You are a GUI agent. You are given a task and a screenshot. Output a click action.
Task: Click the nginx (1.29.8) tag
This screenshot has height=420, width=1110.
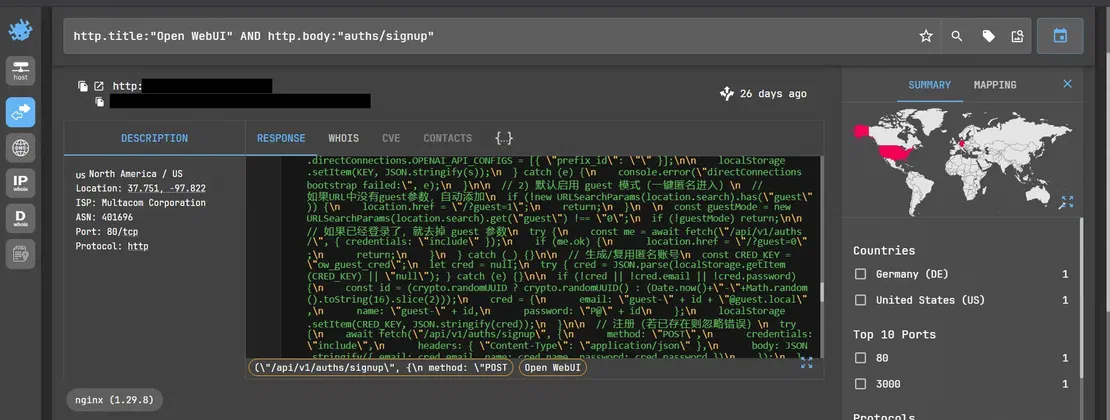click(x=114, y=400)
